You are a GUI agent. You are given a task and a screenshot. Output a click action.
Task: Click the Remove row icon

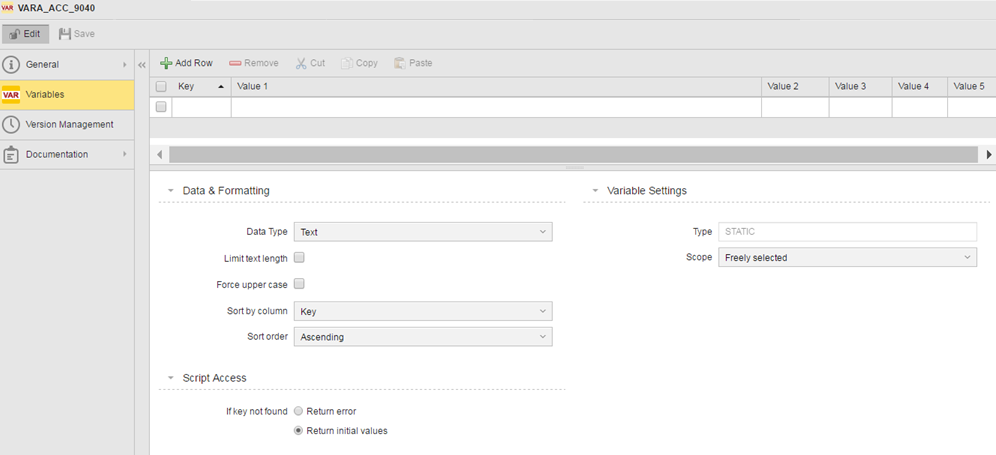click(235, 63)
